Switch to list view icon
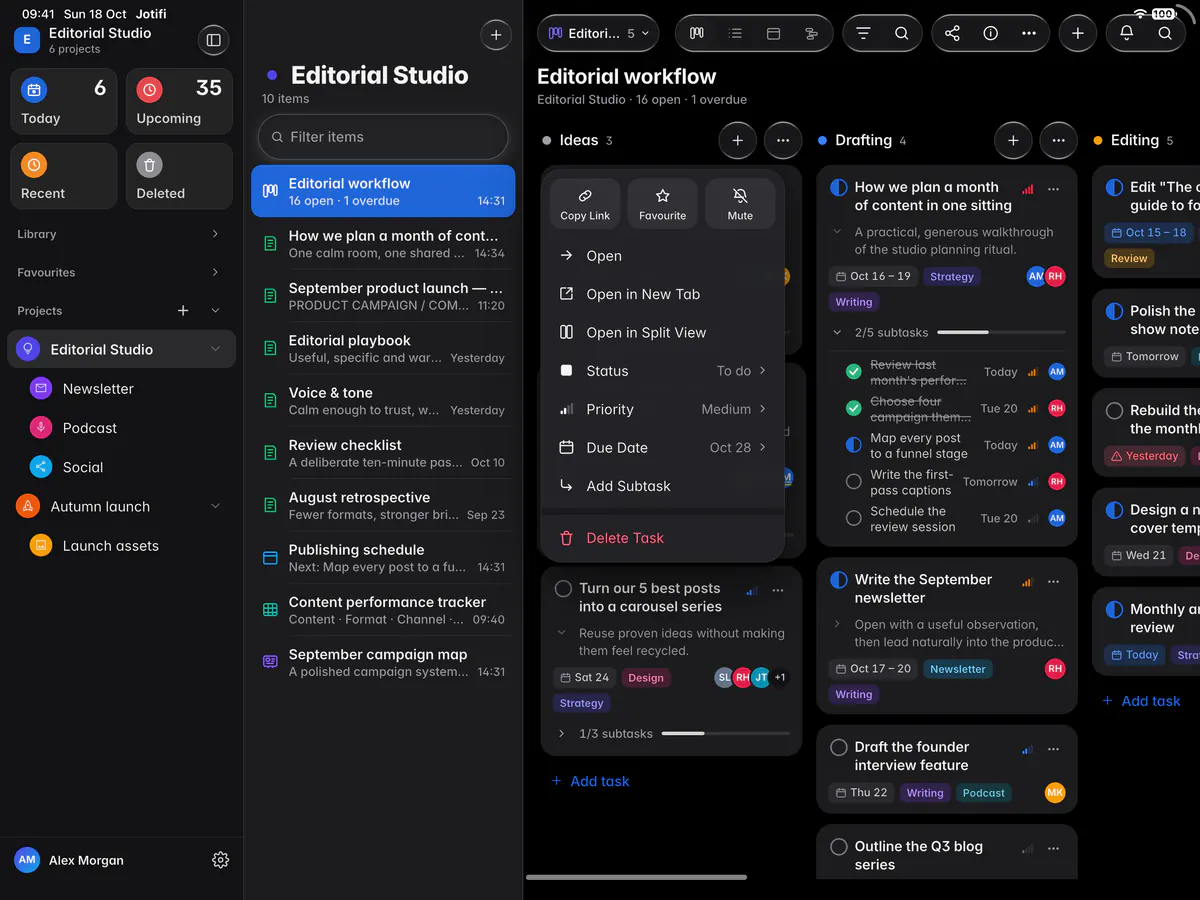The height and width of the screenshot is (900, 1200). pos(736,33)
